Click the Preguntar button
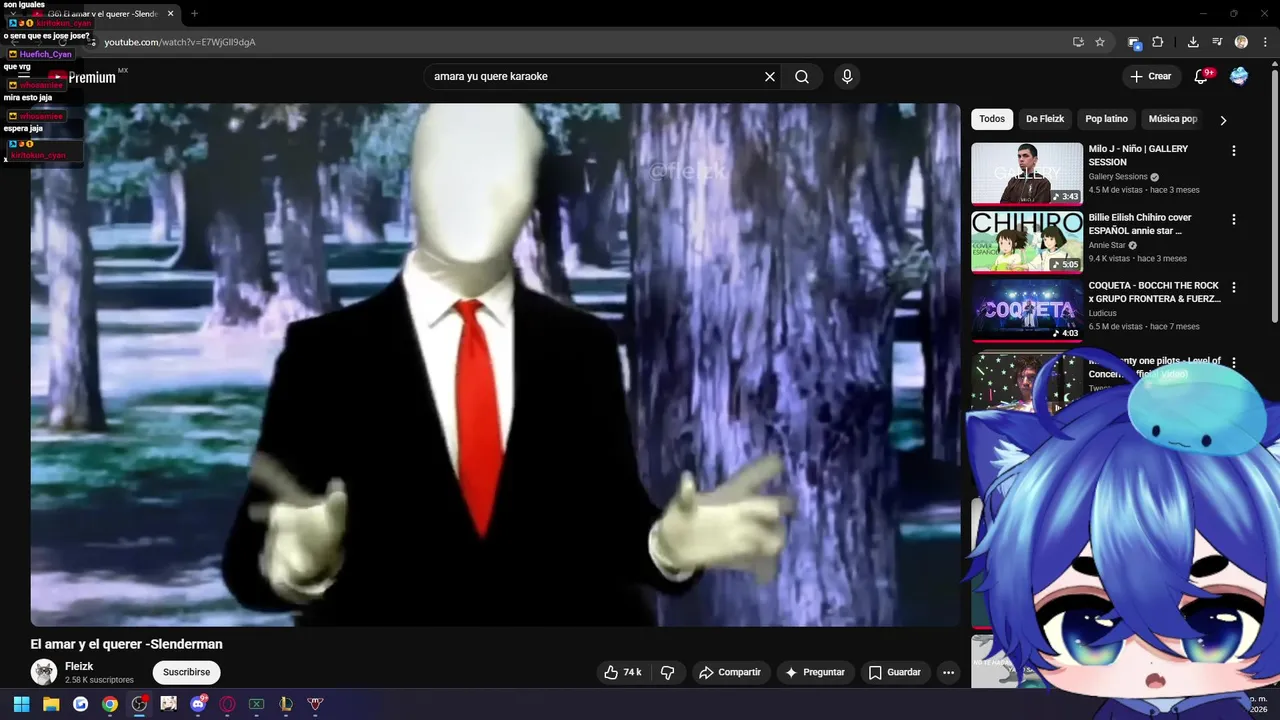Viewport: 1280px width, 720px height. pos(815,672)
